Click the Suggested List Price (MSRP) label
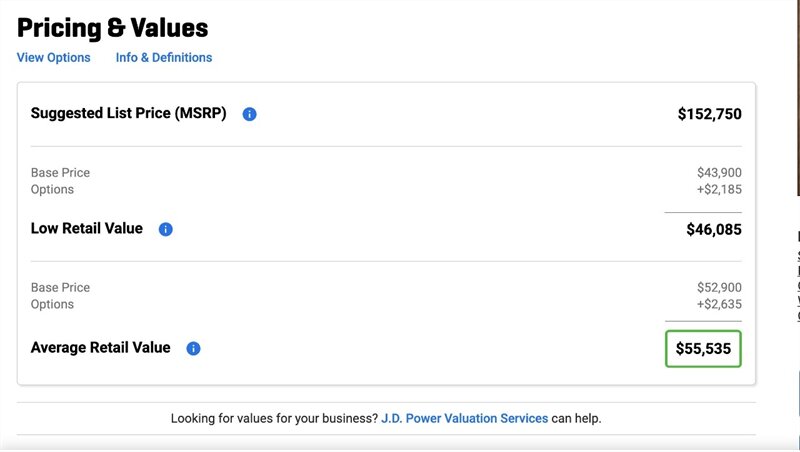The image size is (800, 452). coord(129,114)
